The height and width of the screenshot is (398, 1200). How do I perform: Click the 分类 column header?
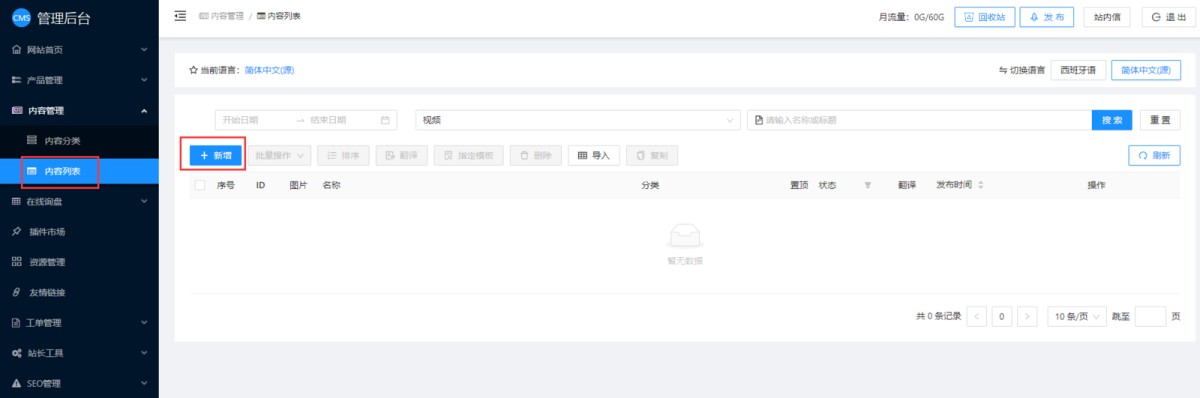point(650,185)
